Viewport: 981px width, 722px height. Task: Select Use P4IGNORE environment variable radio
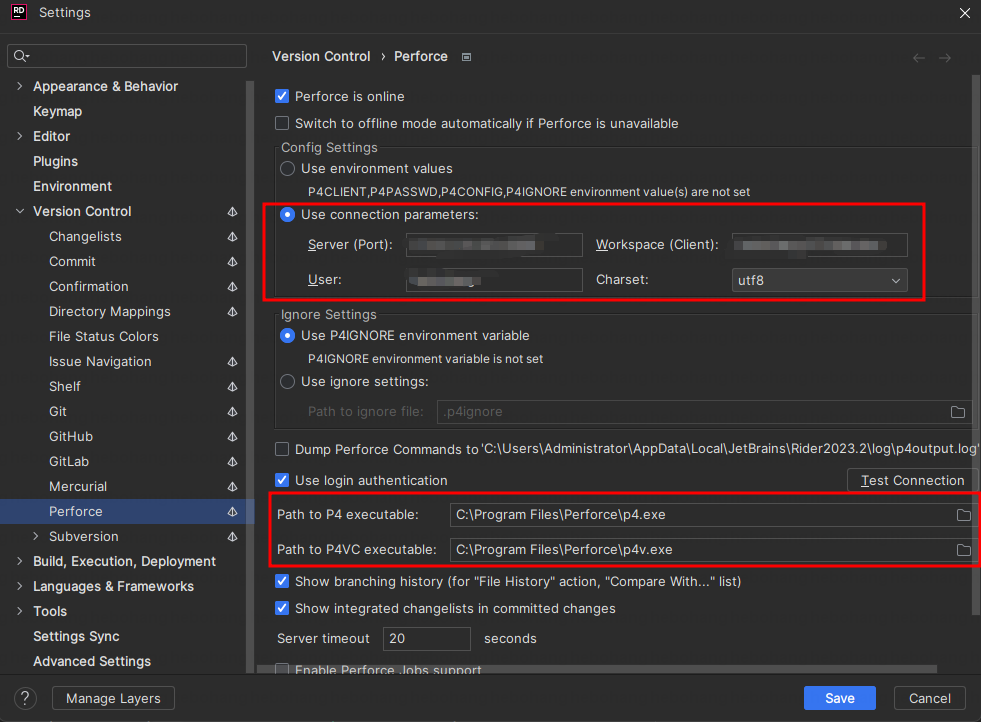point(287,335)
